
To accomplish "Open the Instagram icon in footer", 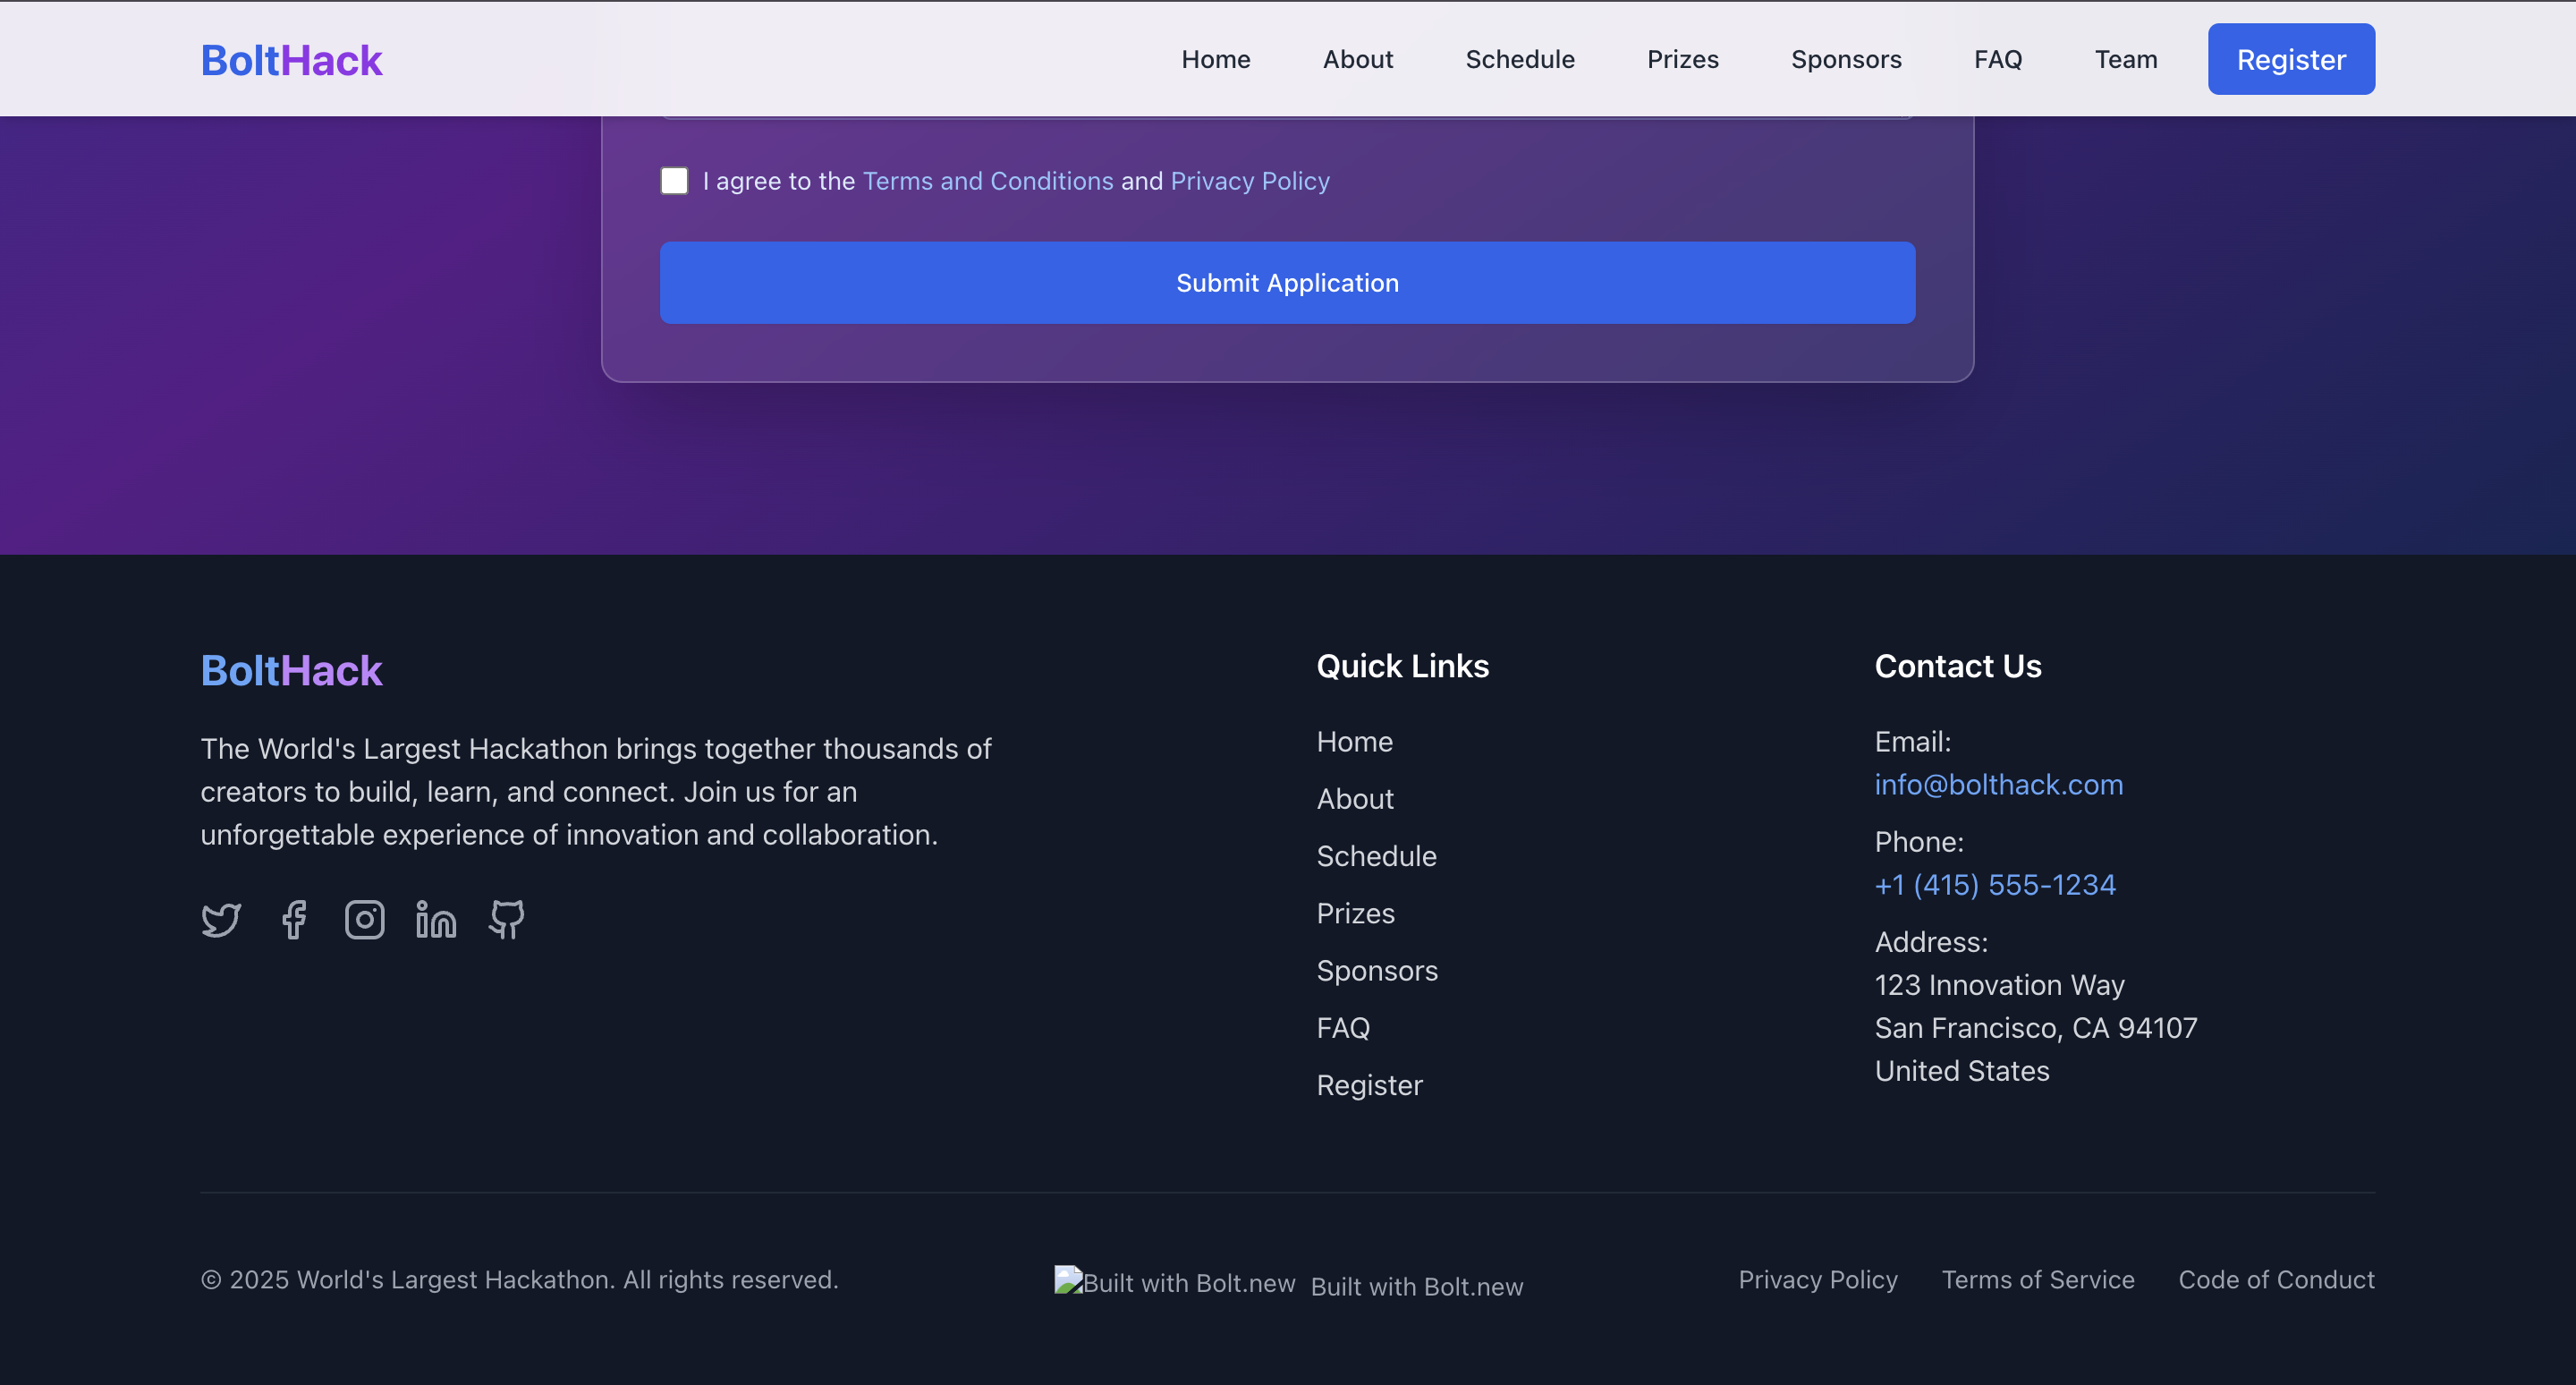I will click(364, 919).
